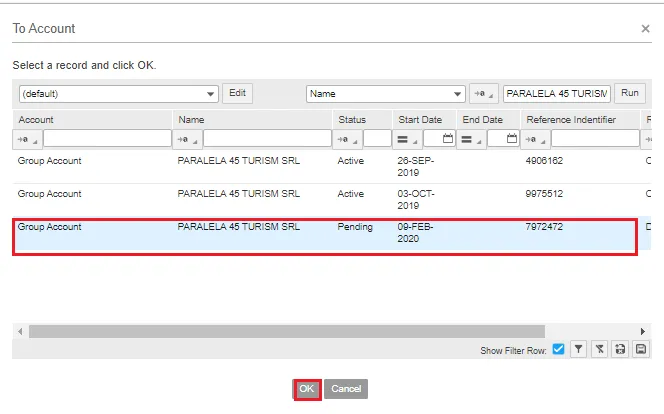
Task: Click the horizontal scrollbar right arrow
Action: [642, 331]
